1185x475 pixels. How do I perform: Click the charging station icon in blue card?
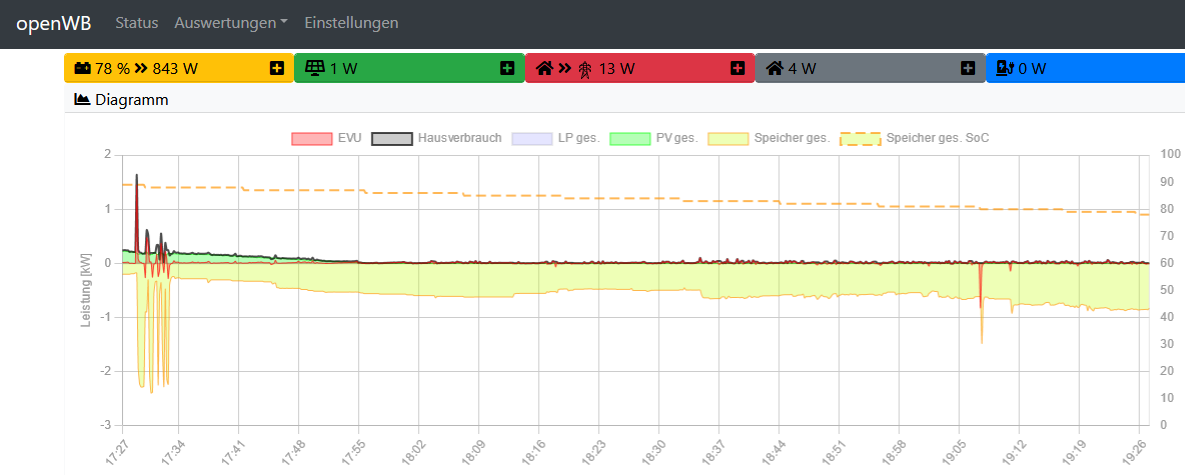(1004, 69)
